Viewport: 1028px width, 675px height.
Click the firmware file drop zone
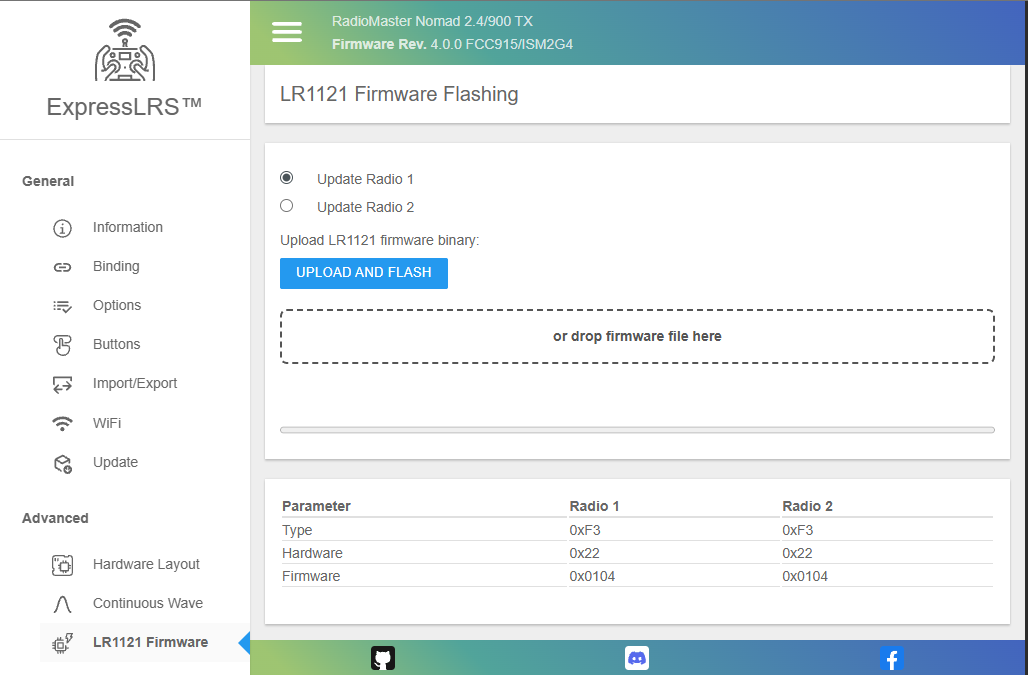click(x=637, y=336)
